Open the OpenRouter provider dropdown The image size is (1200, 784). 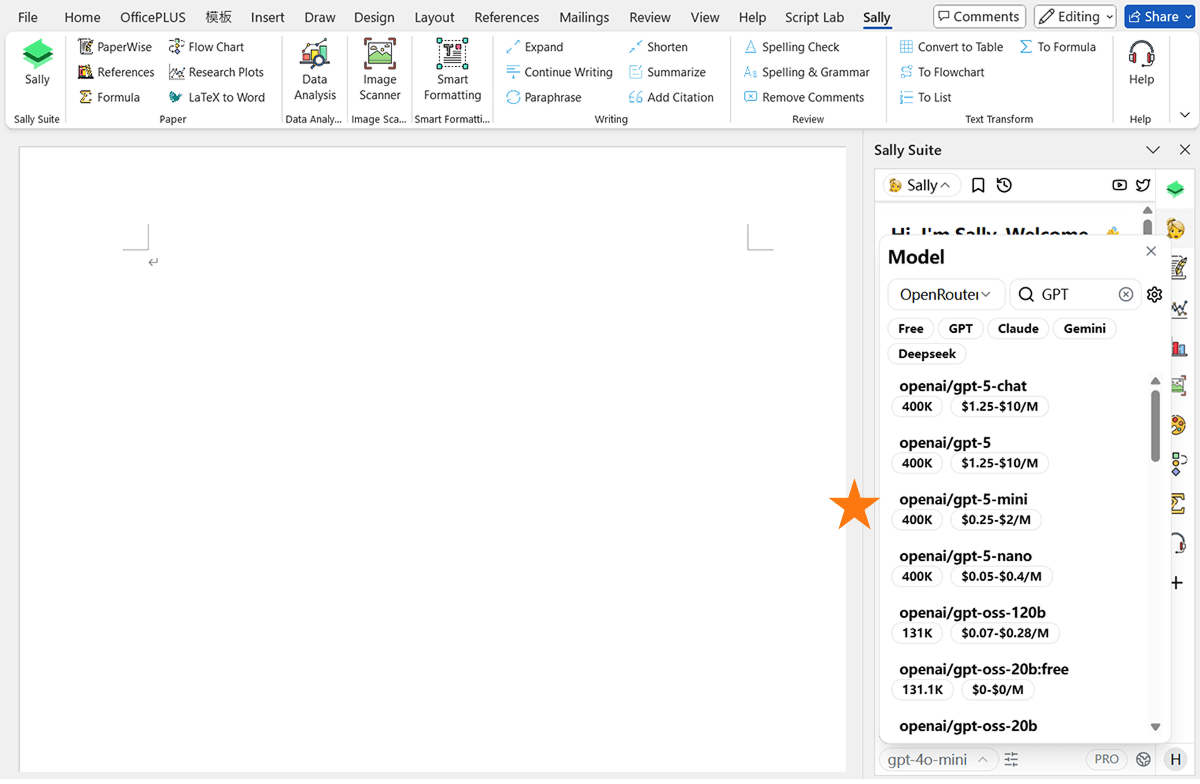tap(946, 294)
